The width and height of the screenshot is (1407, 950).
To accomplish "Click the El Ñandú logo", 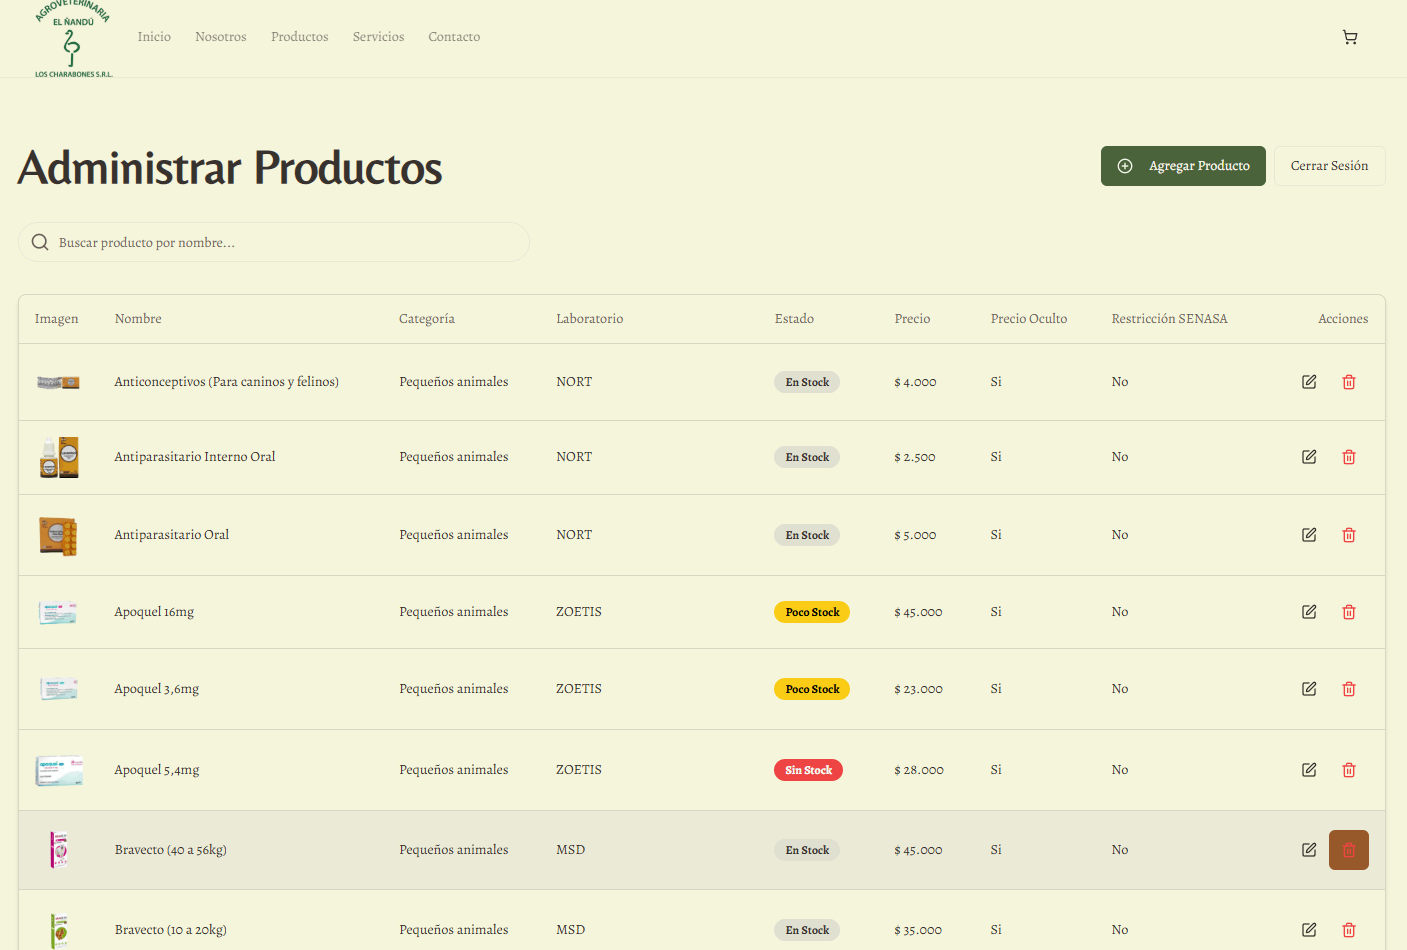I will [73, 40].
